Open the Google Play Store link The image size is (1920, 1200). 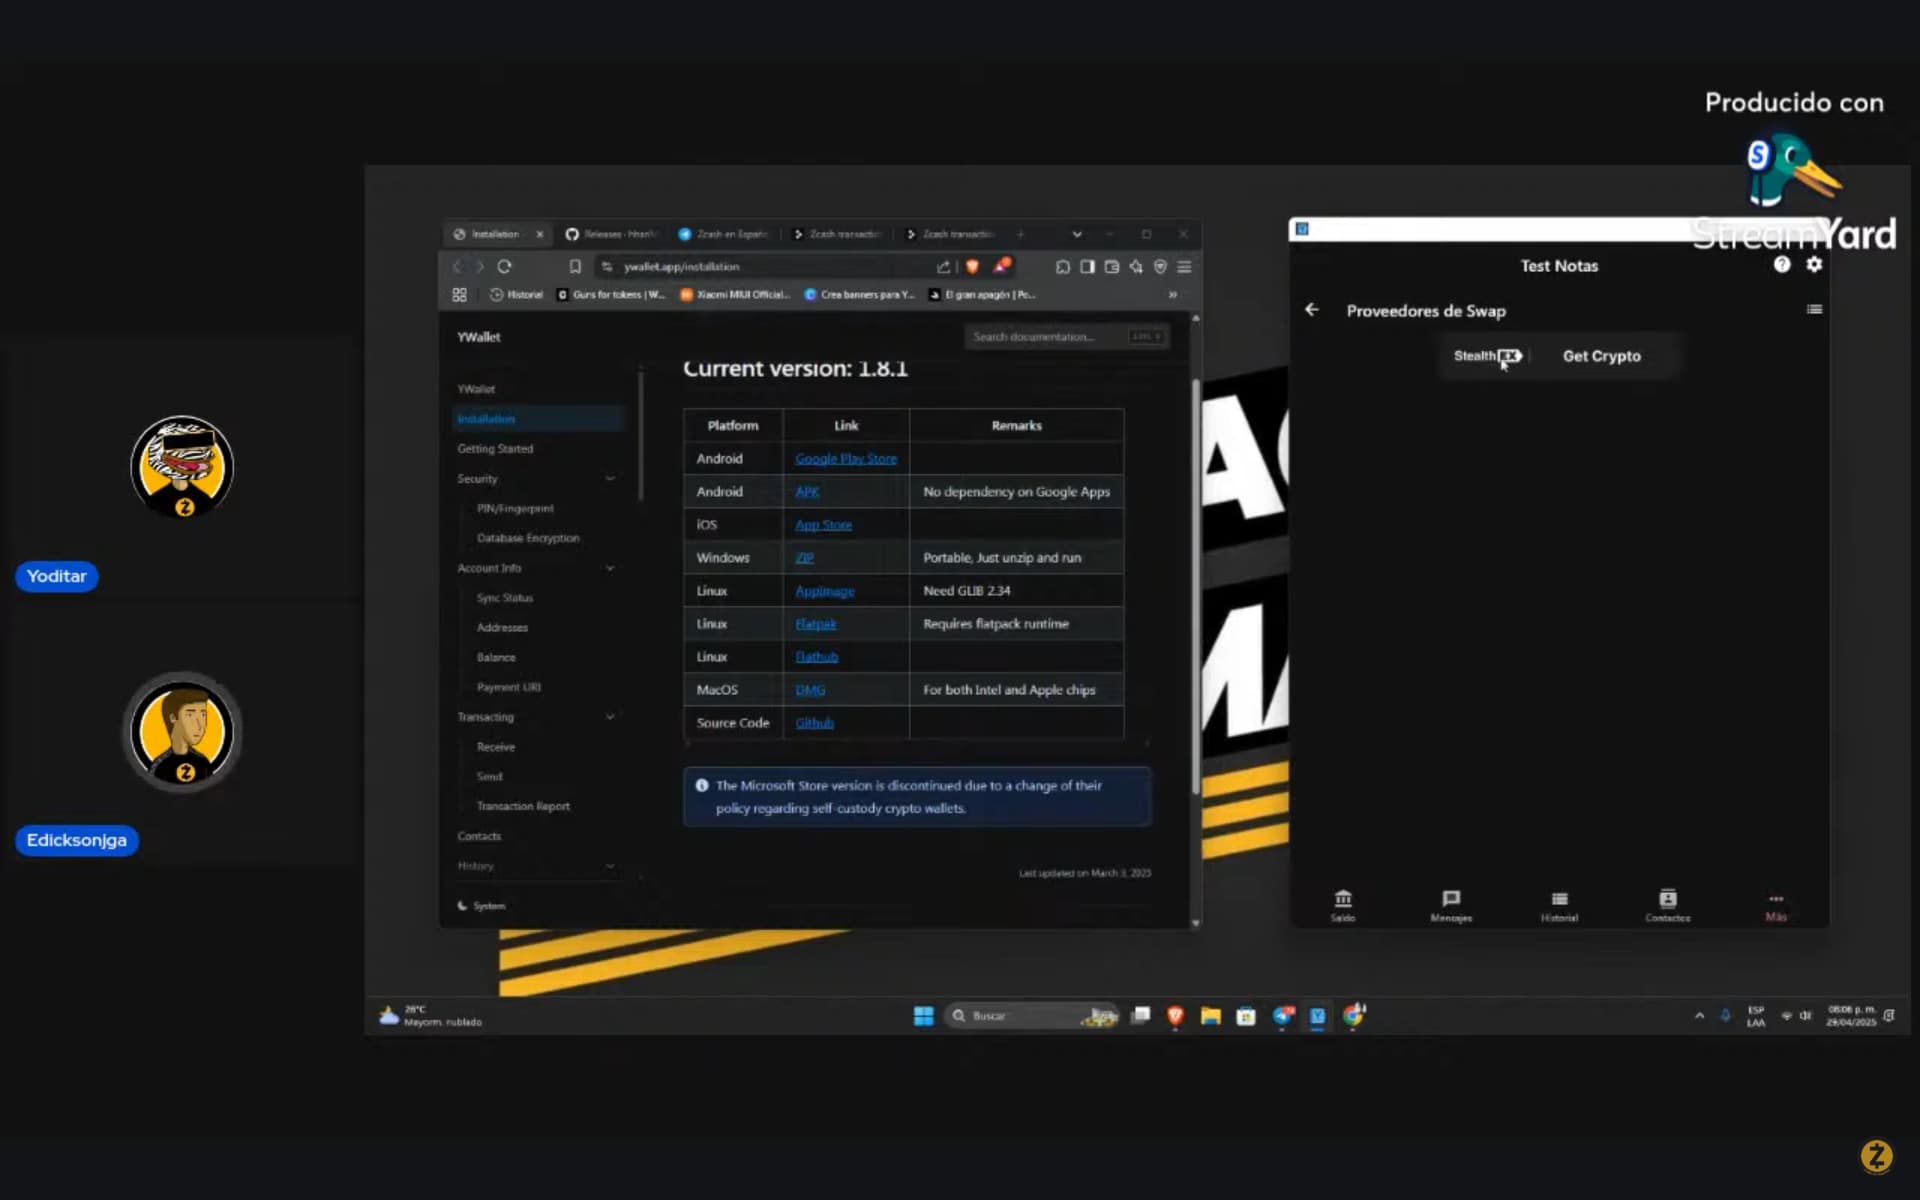846,459
